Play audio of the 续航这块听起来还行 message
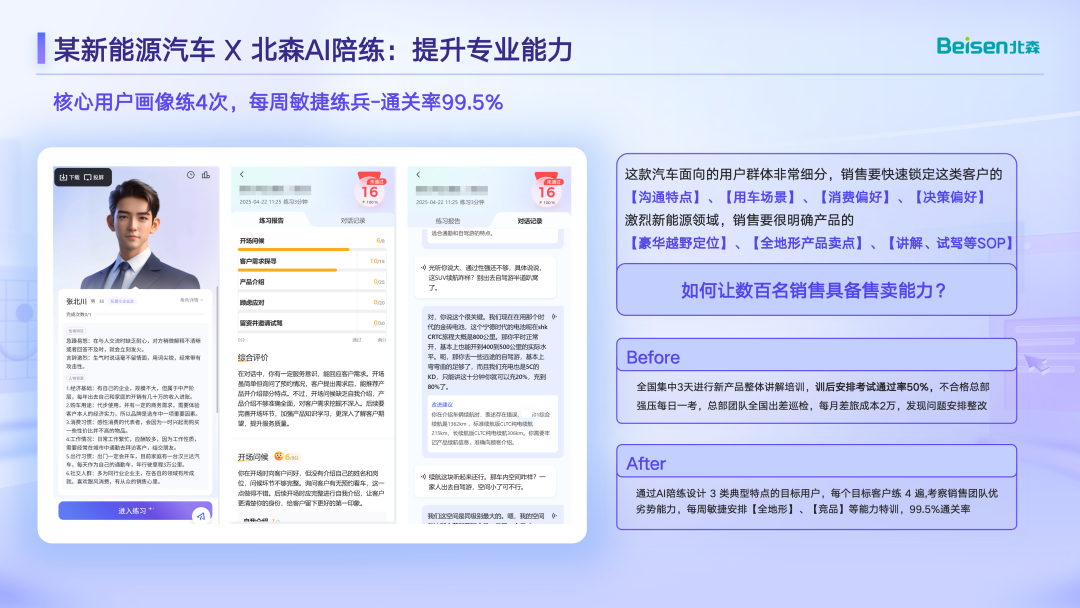Image resolution: width=1080 pixels, height=608 pixels. (x=423, y=476)
